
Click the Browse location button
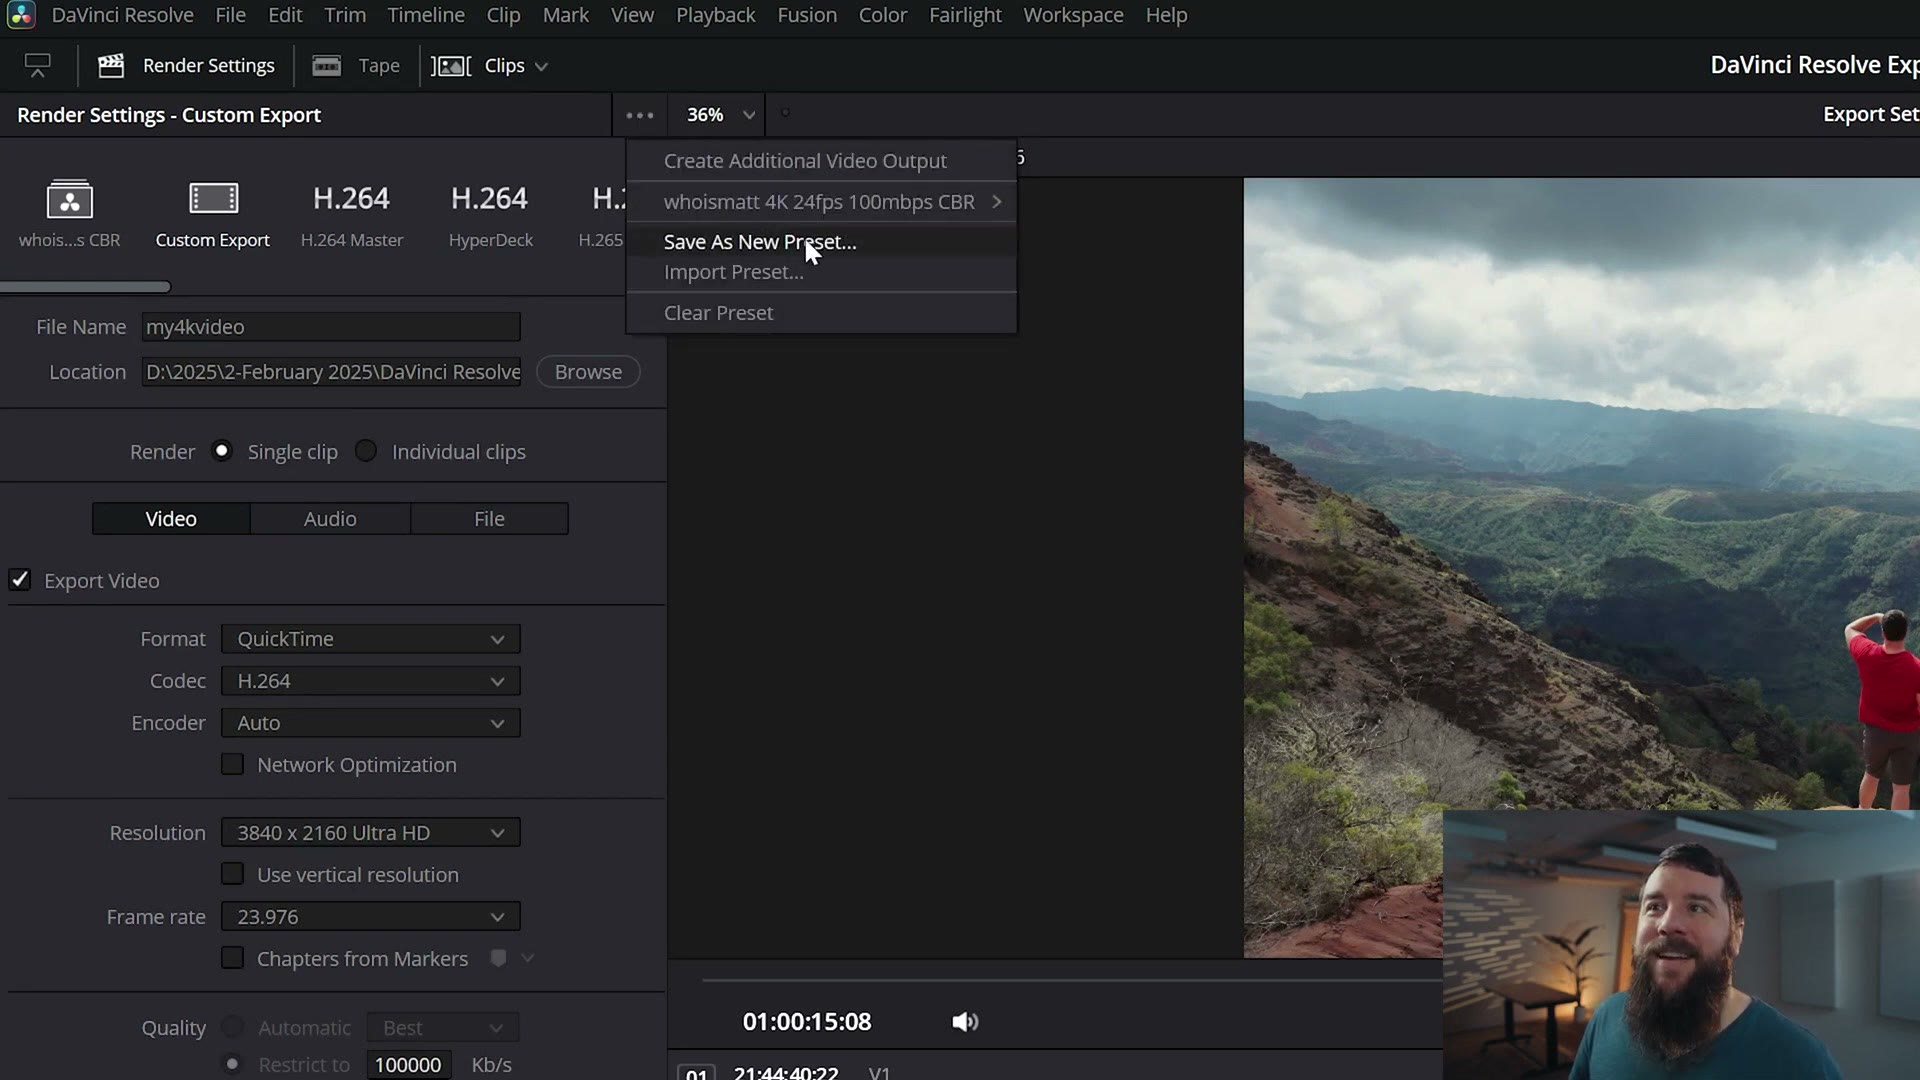click(x=588, y=372)
